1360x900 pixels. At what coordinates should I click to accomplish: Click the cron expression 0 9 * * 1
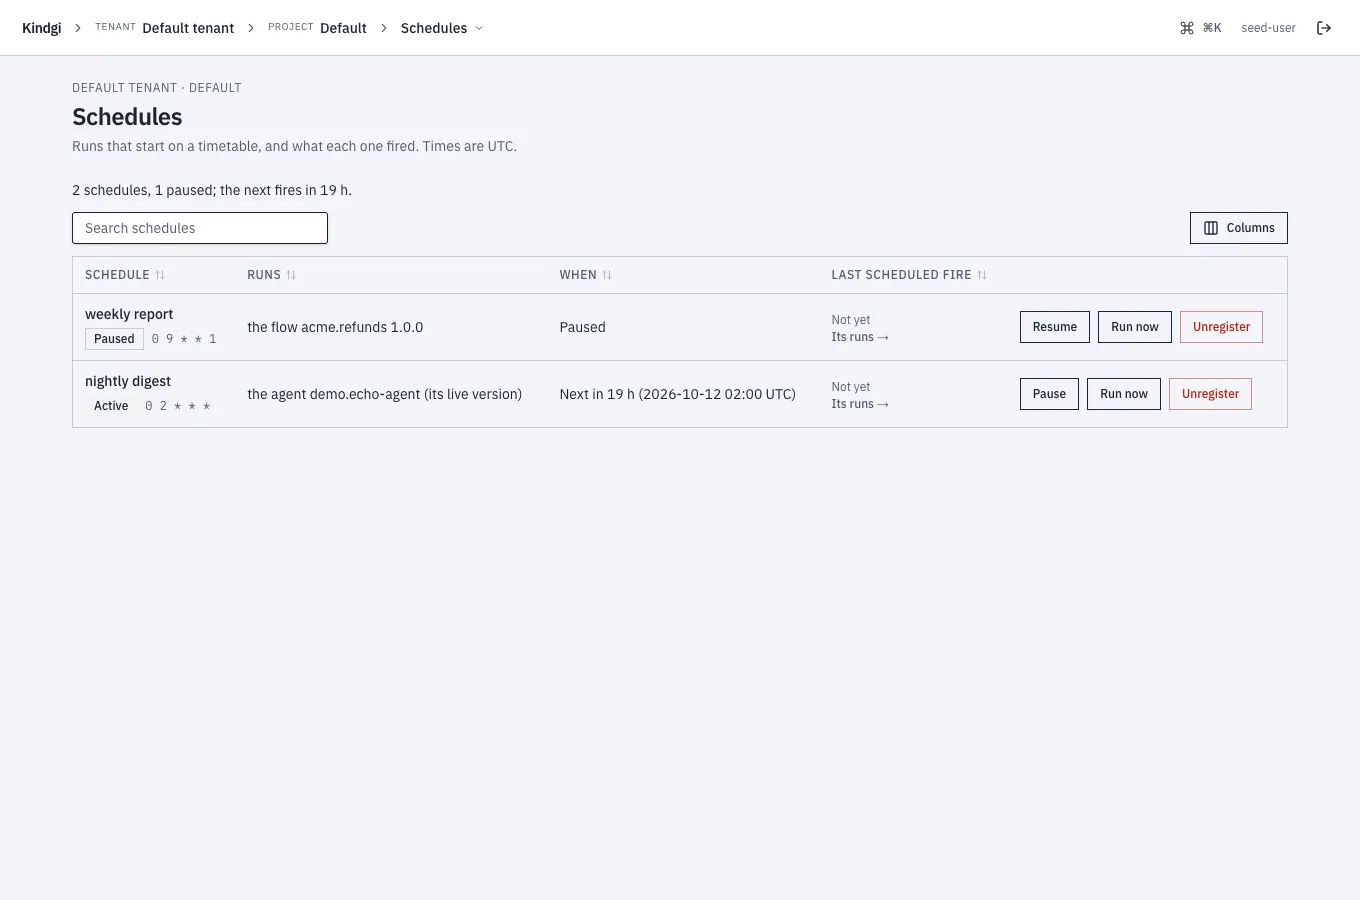coord(184,339)
